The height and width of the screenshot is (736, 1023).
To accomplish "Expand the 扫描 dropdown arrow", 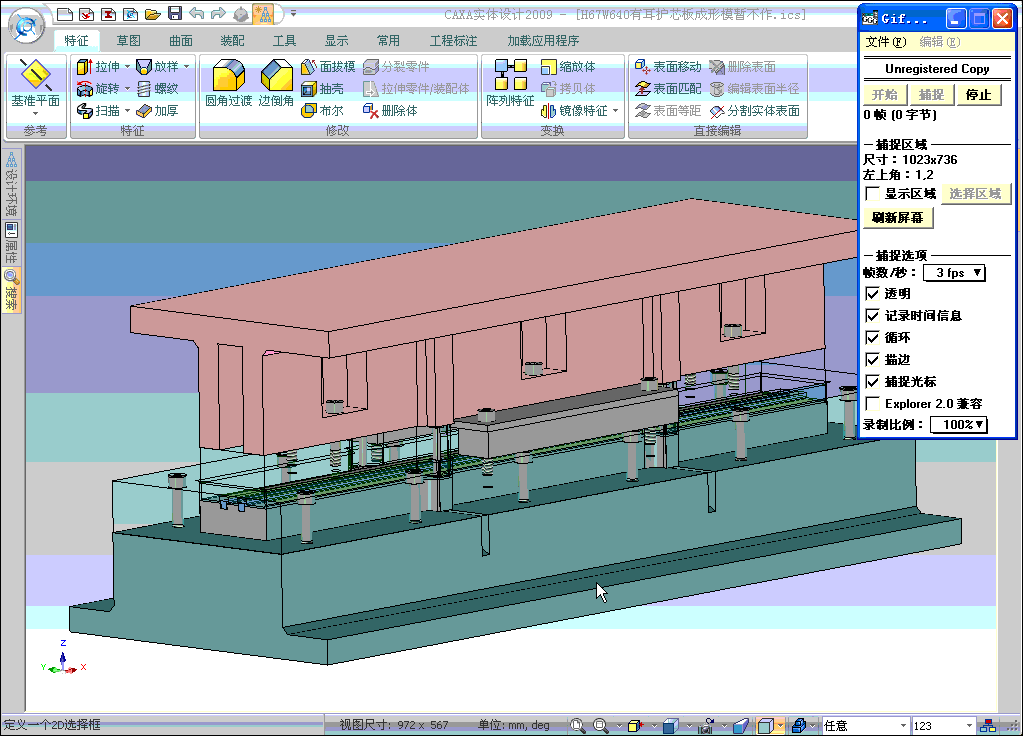I will pos(127,110).
